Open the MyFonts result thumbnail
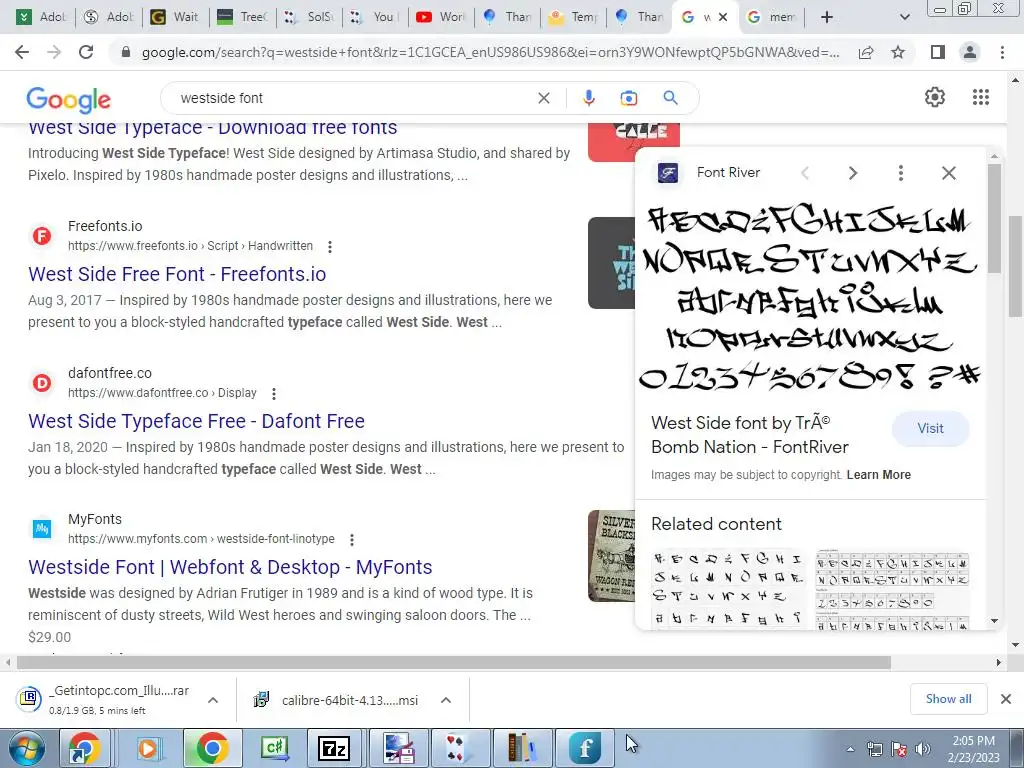The width and height of the screenshot is (1024, 768). click(611, 556)
